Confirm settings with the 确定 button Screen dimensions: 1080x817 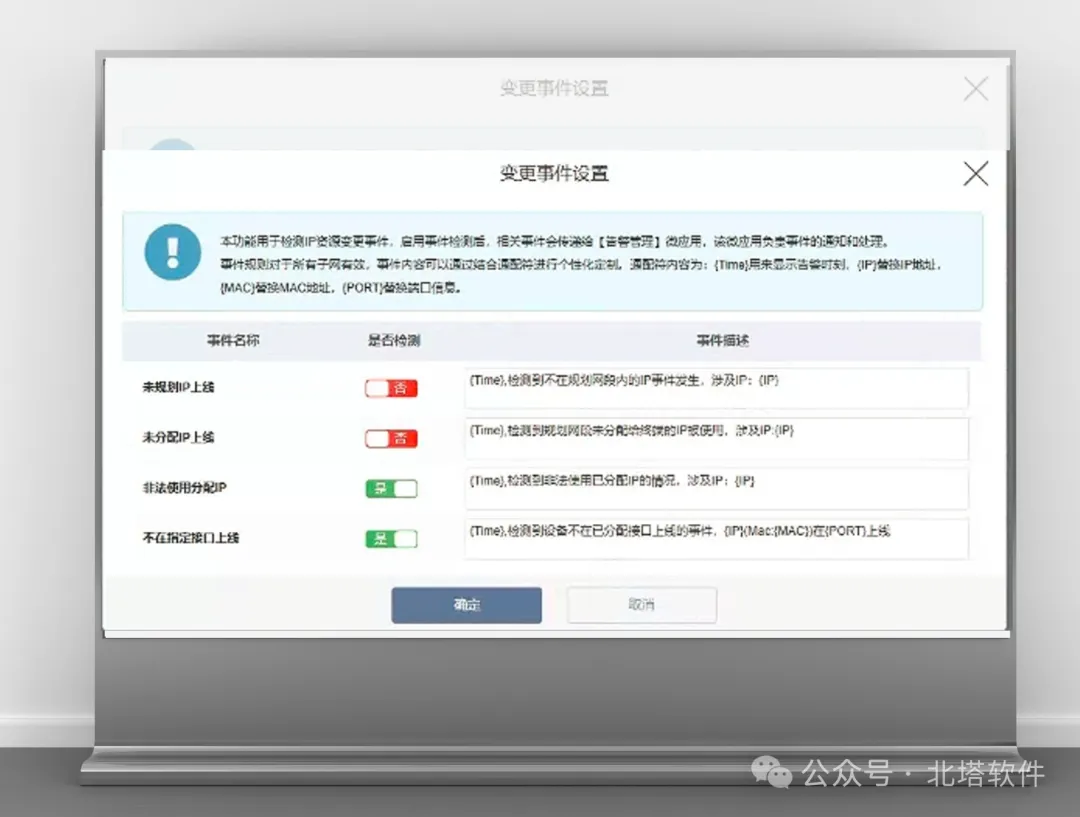pos(466,606)
